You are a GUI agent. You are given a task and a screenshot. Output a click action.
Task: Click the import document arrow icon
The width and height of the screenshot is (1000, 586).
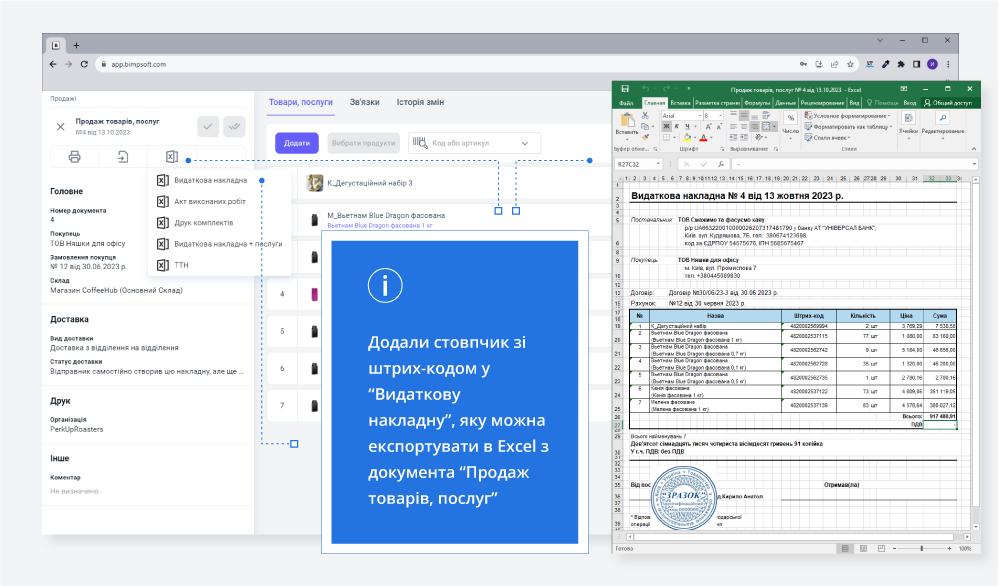click(x=123, y=157)
